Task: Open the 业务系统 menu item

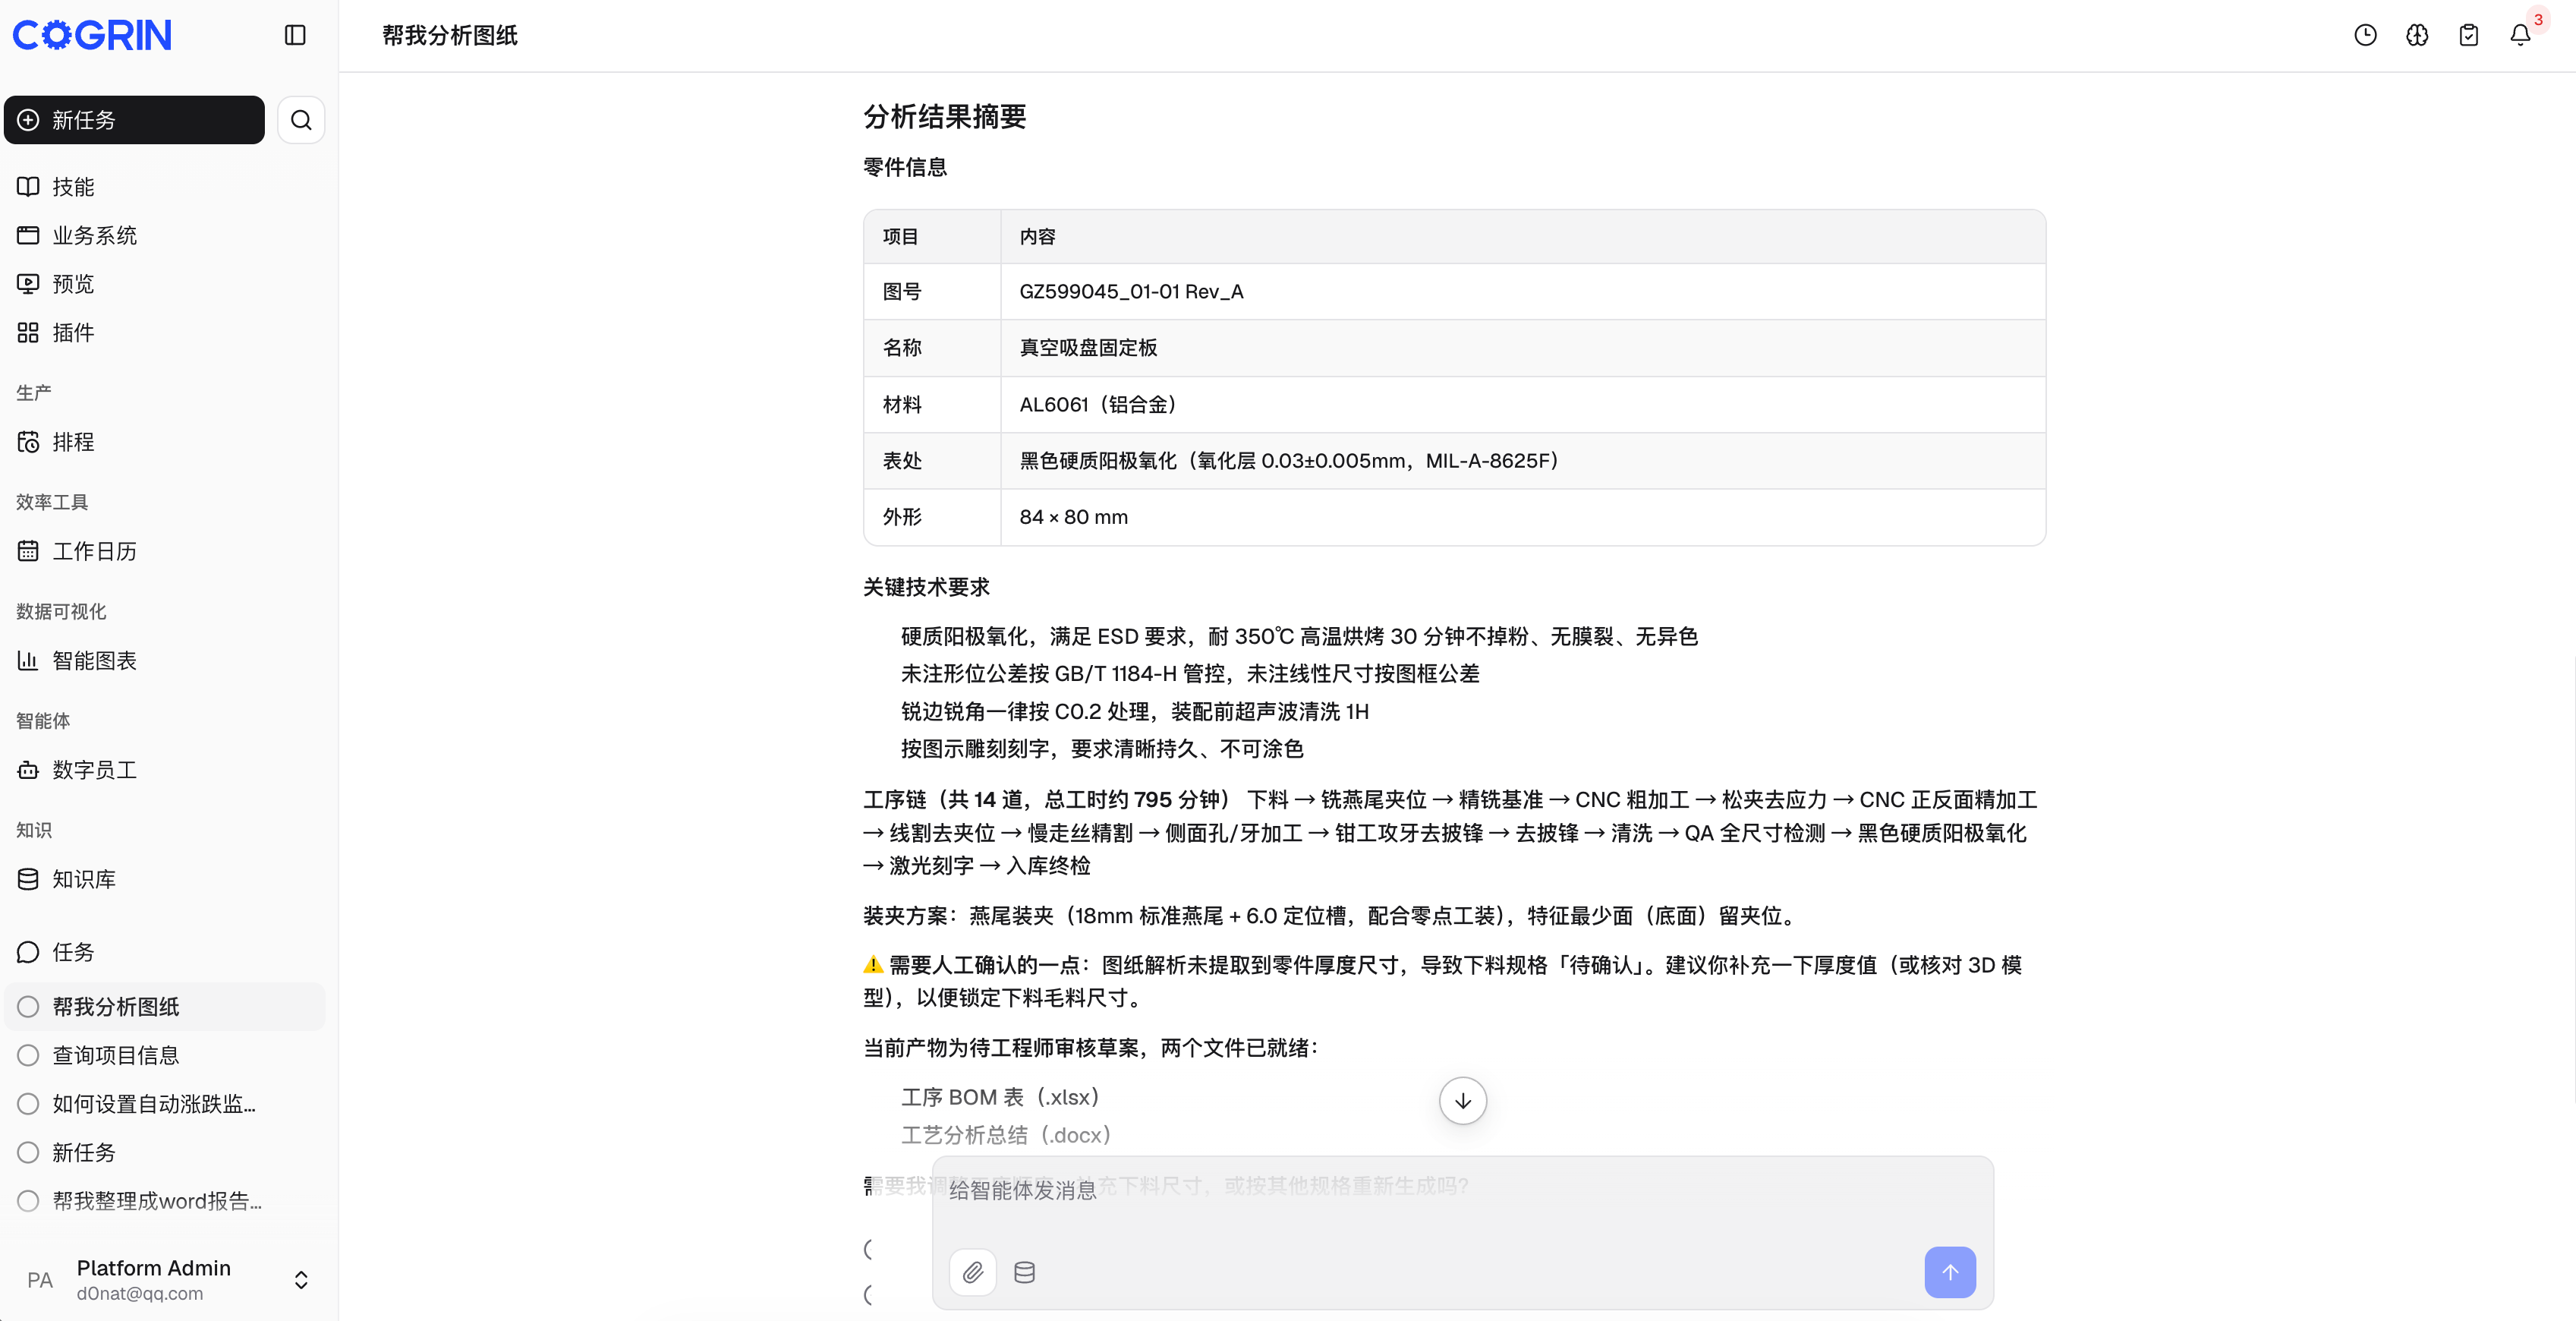Action: (x=165, y=235)
